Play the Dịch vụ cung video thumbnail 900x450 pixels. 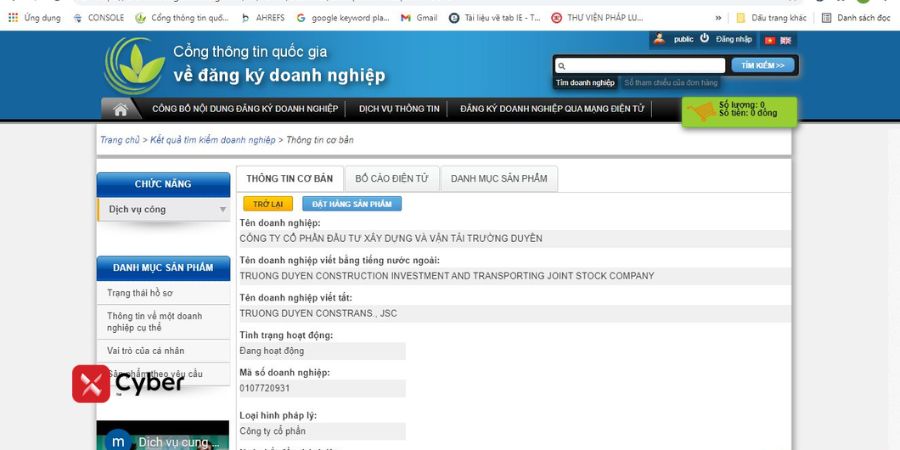click(163, 436)
